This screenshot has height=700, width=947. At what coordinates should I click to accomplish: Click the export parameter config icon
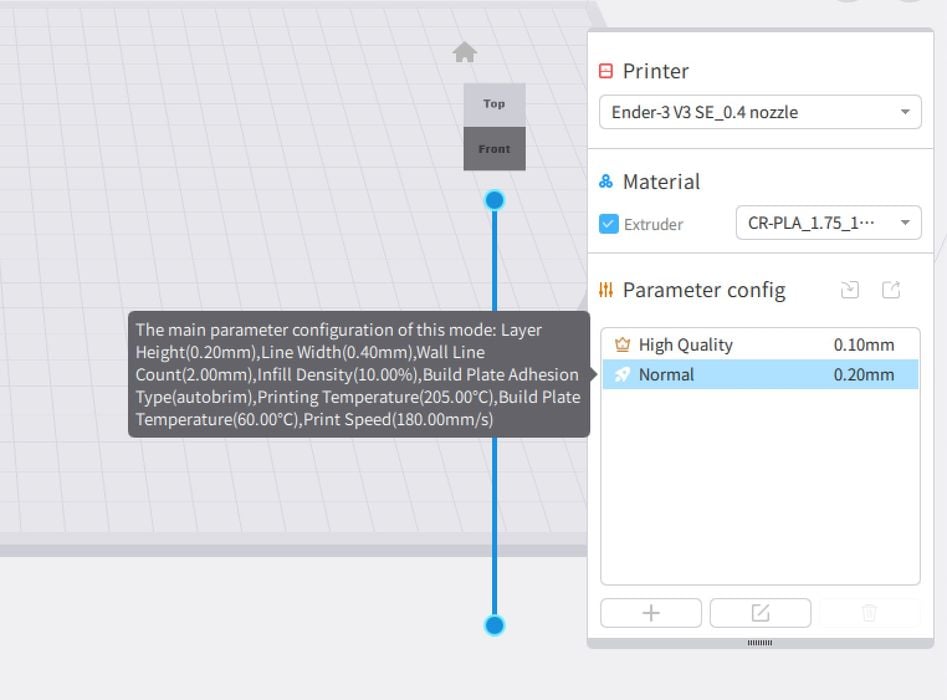[x=891, y=290]
